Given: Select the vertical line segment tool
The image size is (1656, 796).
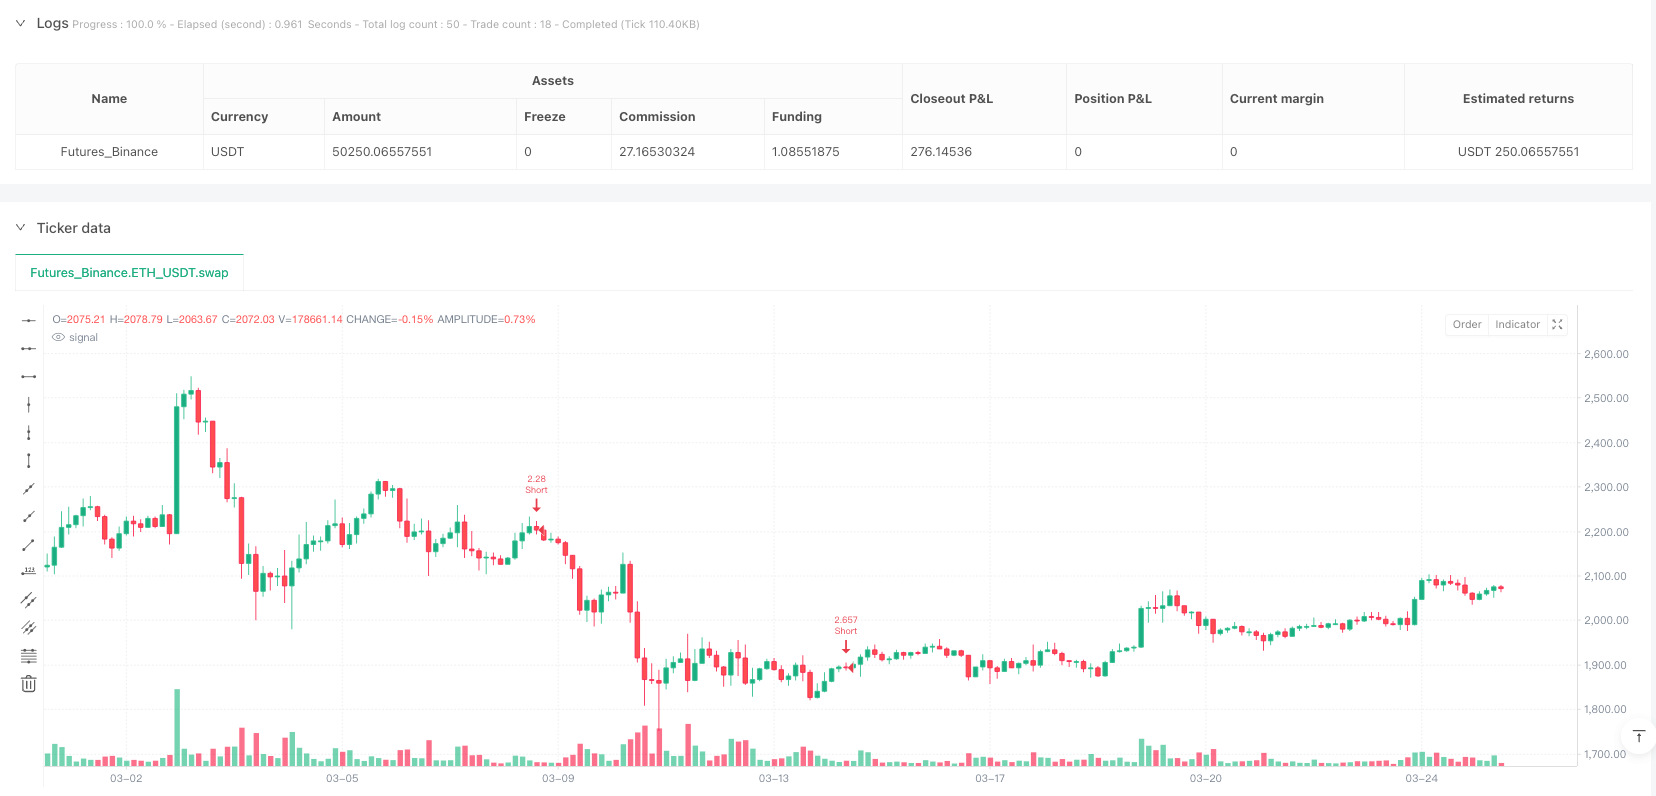Looking at the screenshot, I should tap(28, 461).
